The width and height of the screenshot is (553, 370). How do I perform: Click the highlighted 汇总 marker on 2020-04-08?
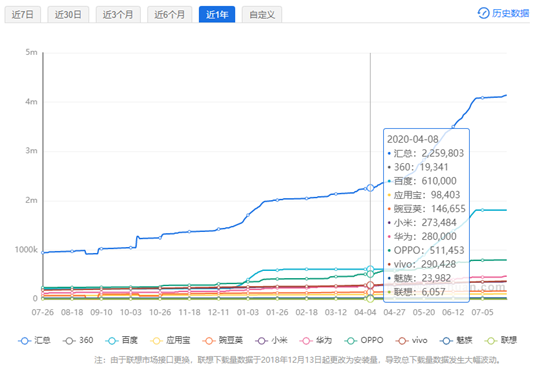[x=370, y=188]
